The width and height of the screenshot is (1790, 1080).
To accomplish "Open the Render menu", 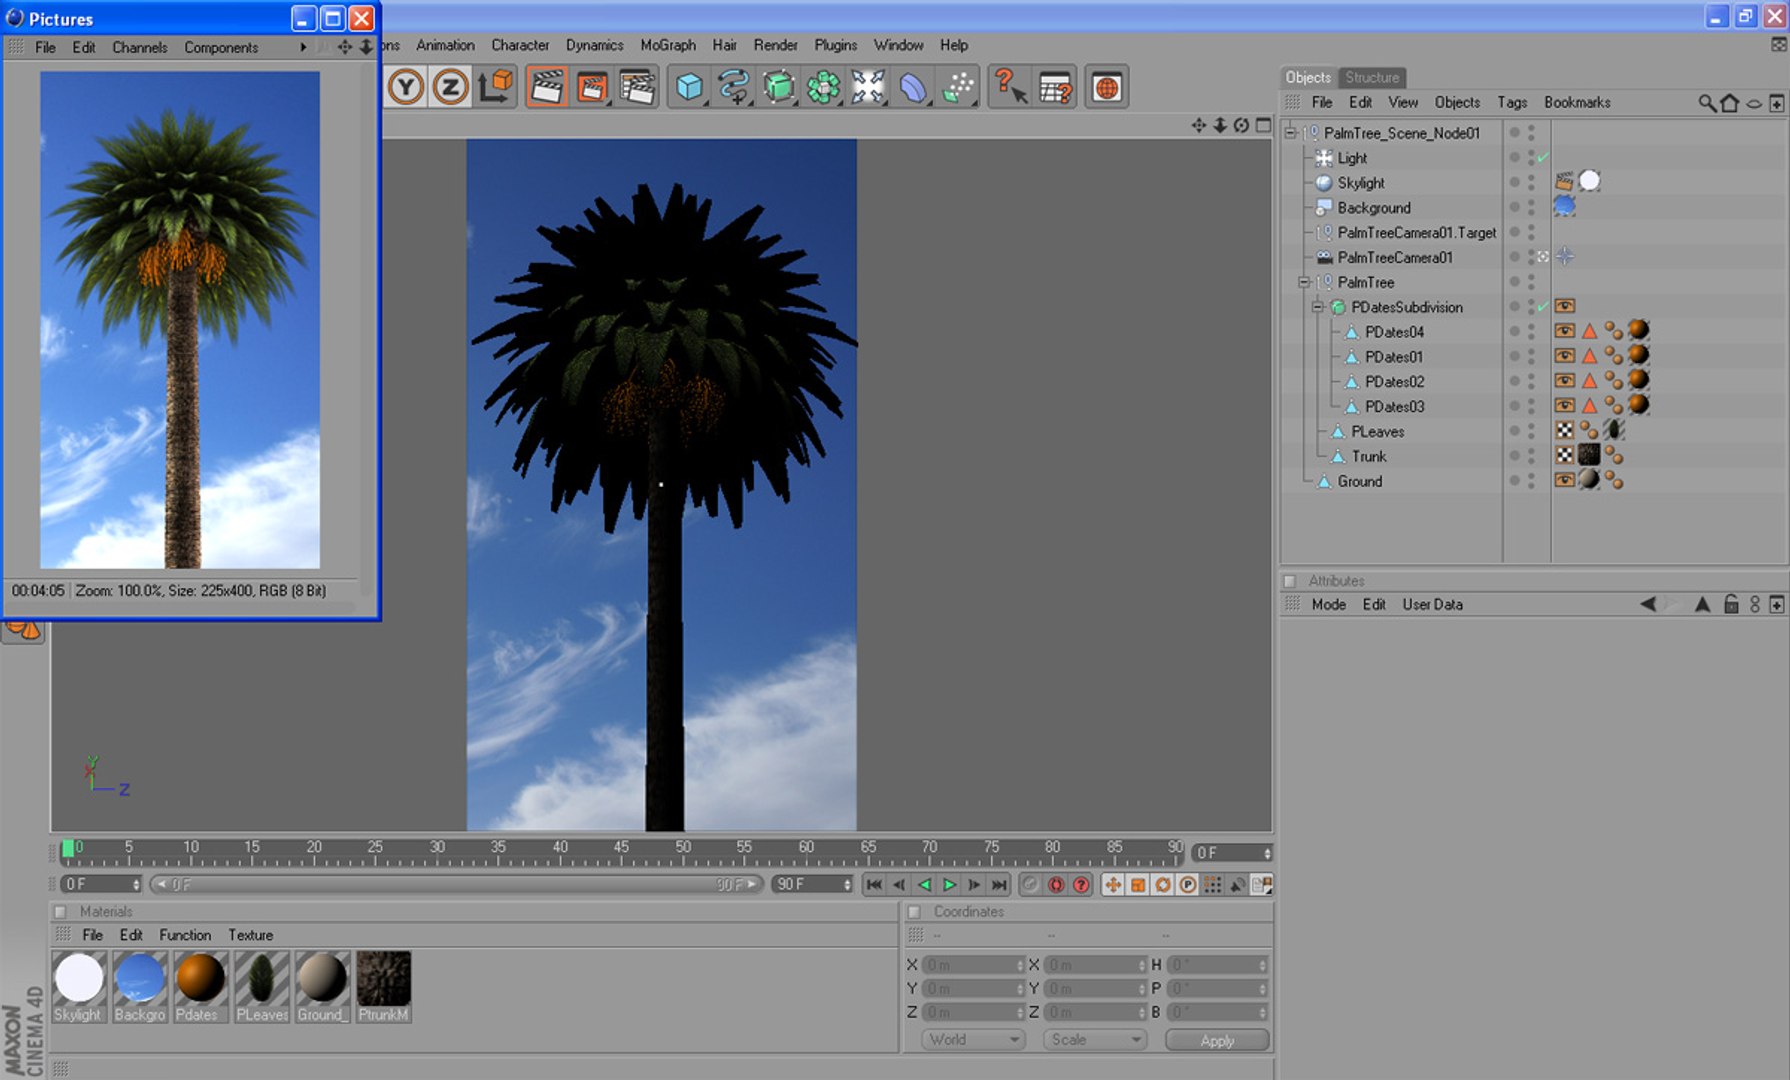I will [776, 45].
